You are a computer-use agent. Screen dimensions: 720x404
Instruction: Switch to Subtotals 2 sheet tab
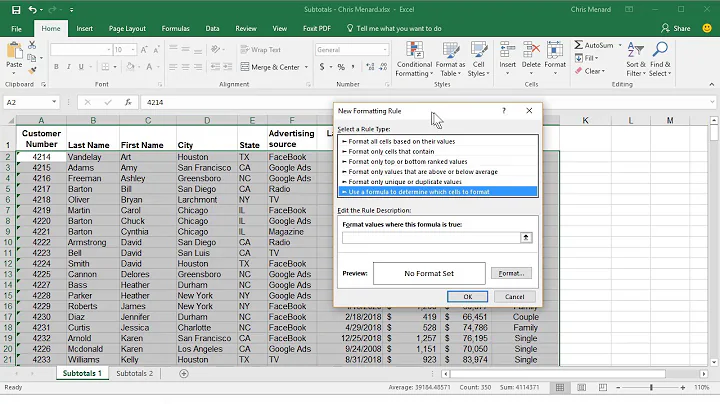coord(135,374)
